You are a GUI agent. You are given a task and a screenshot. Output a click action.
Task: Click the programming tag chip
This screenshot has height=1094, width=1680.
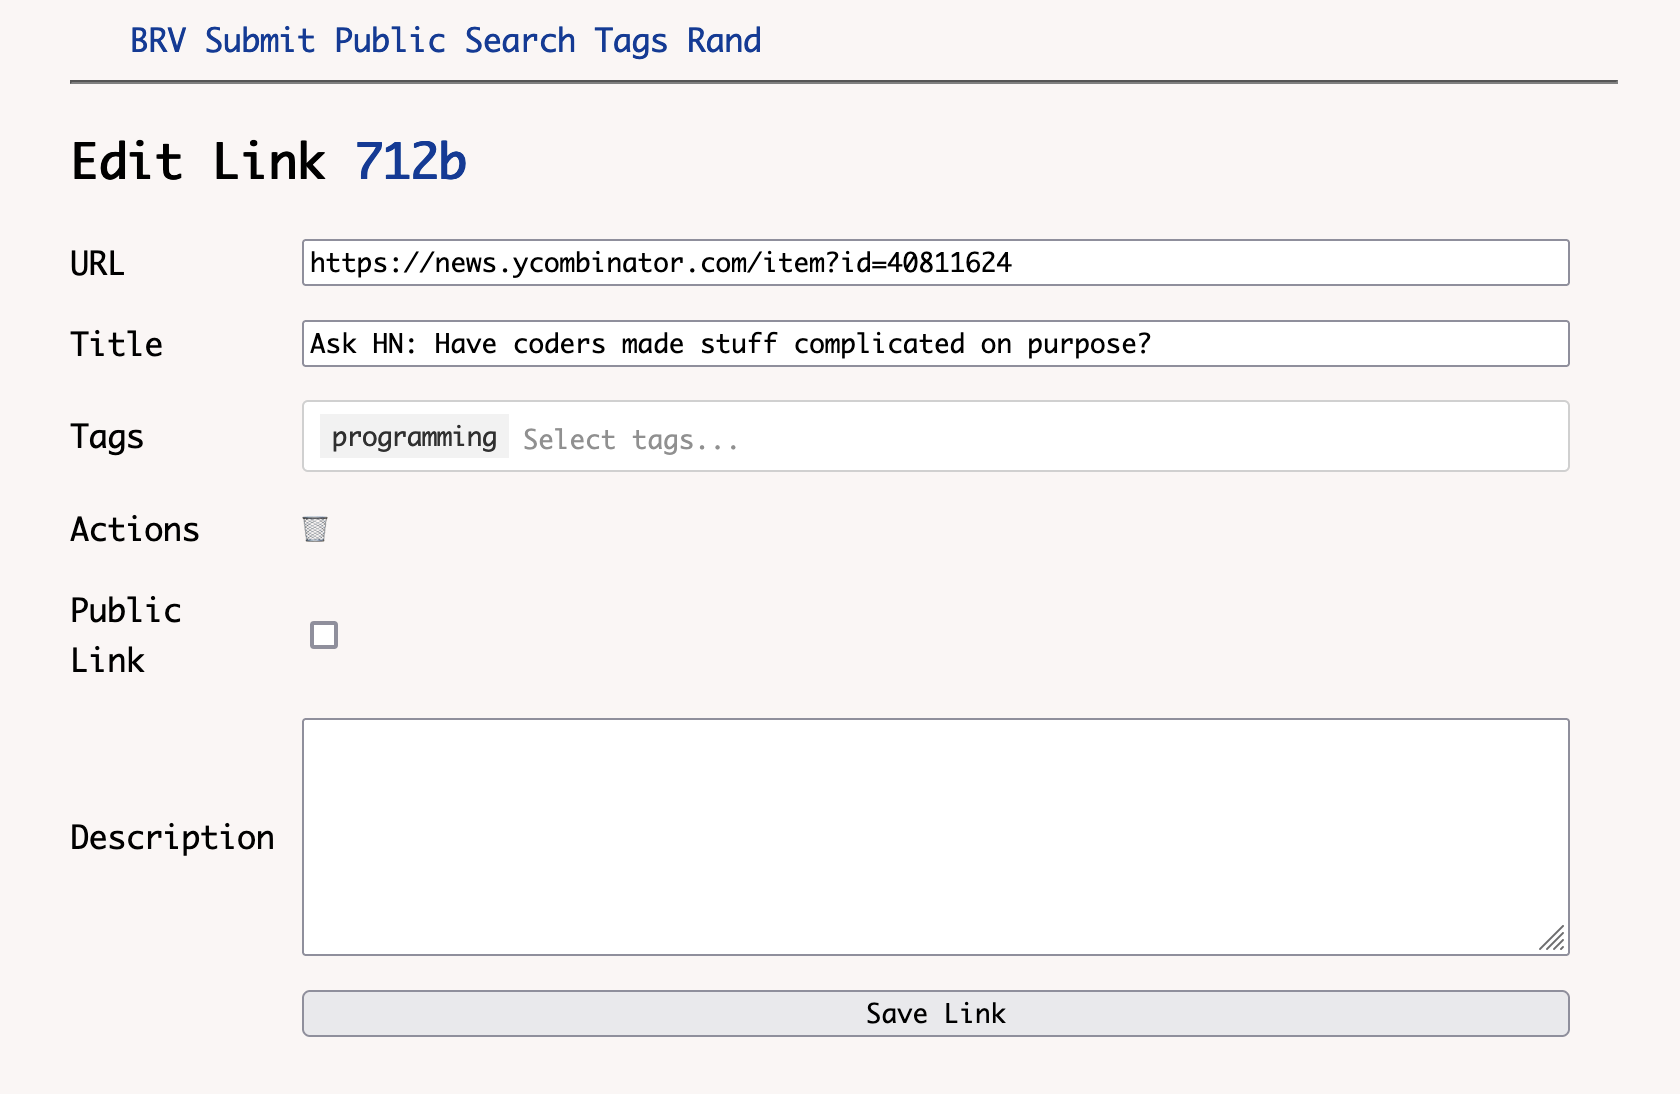tap(414, 437)
